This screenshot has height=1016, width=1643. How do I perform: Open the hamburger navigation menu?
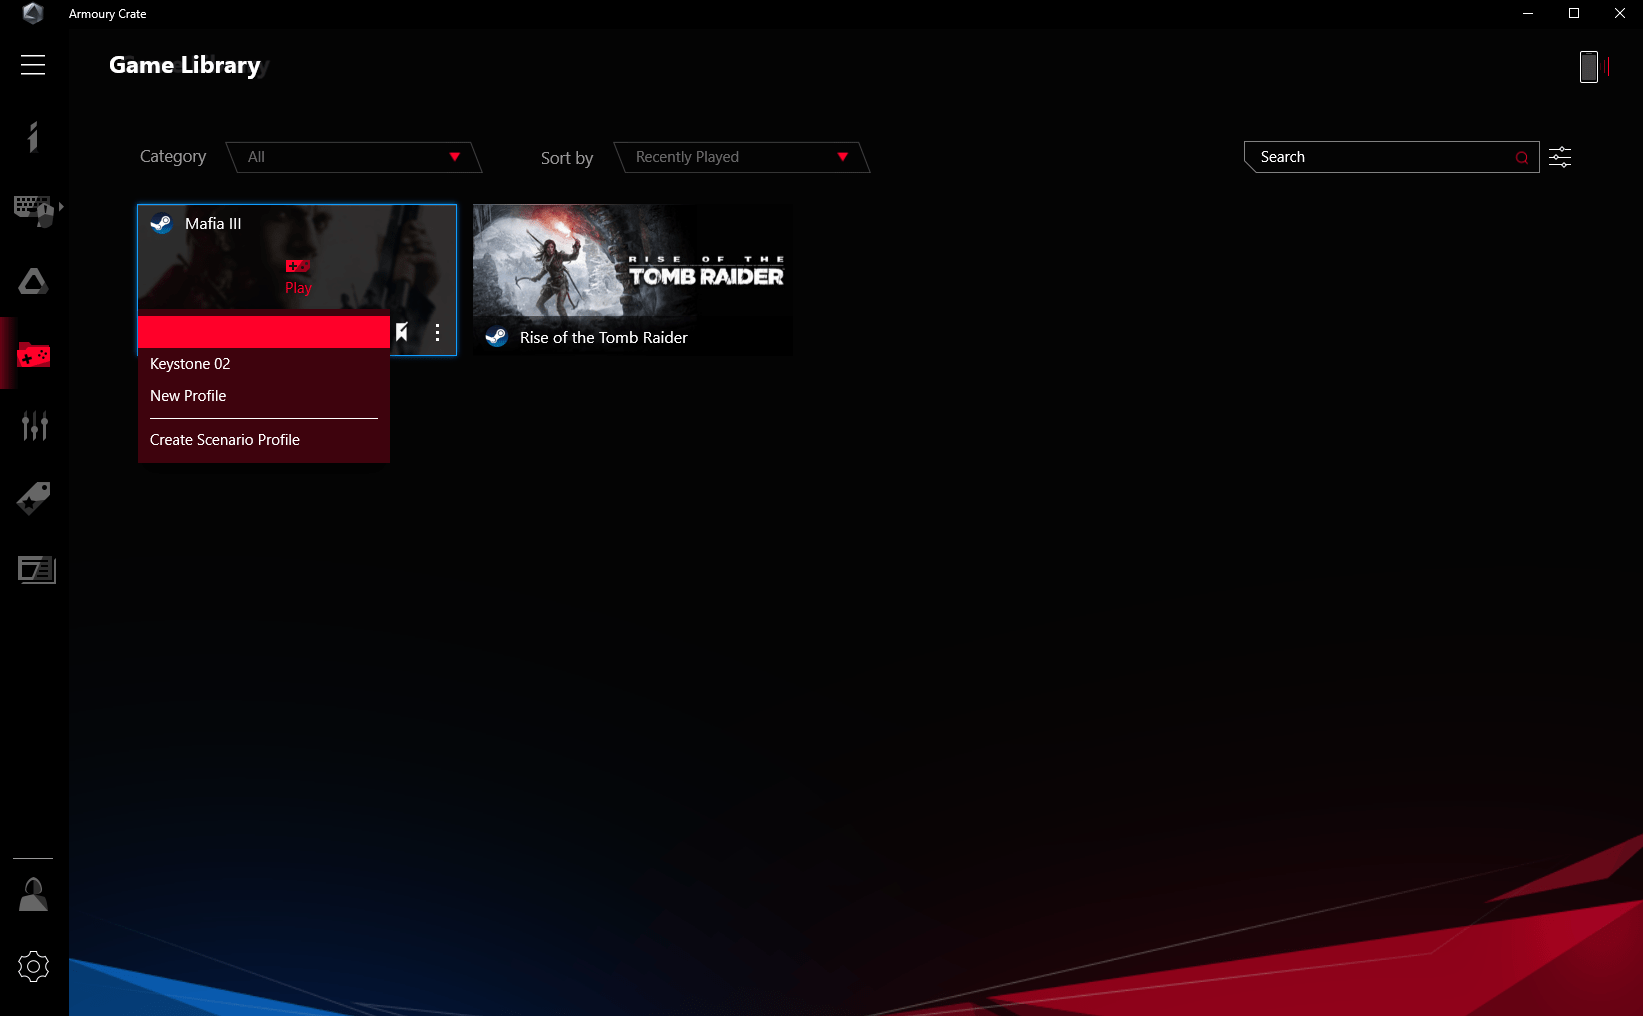point(33,65)
